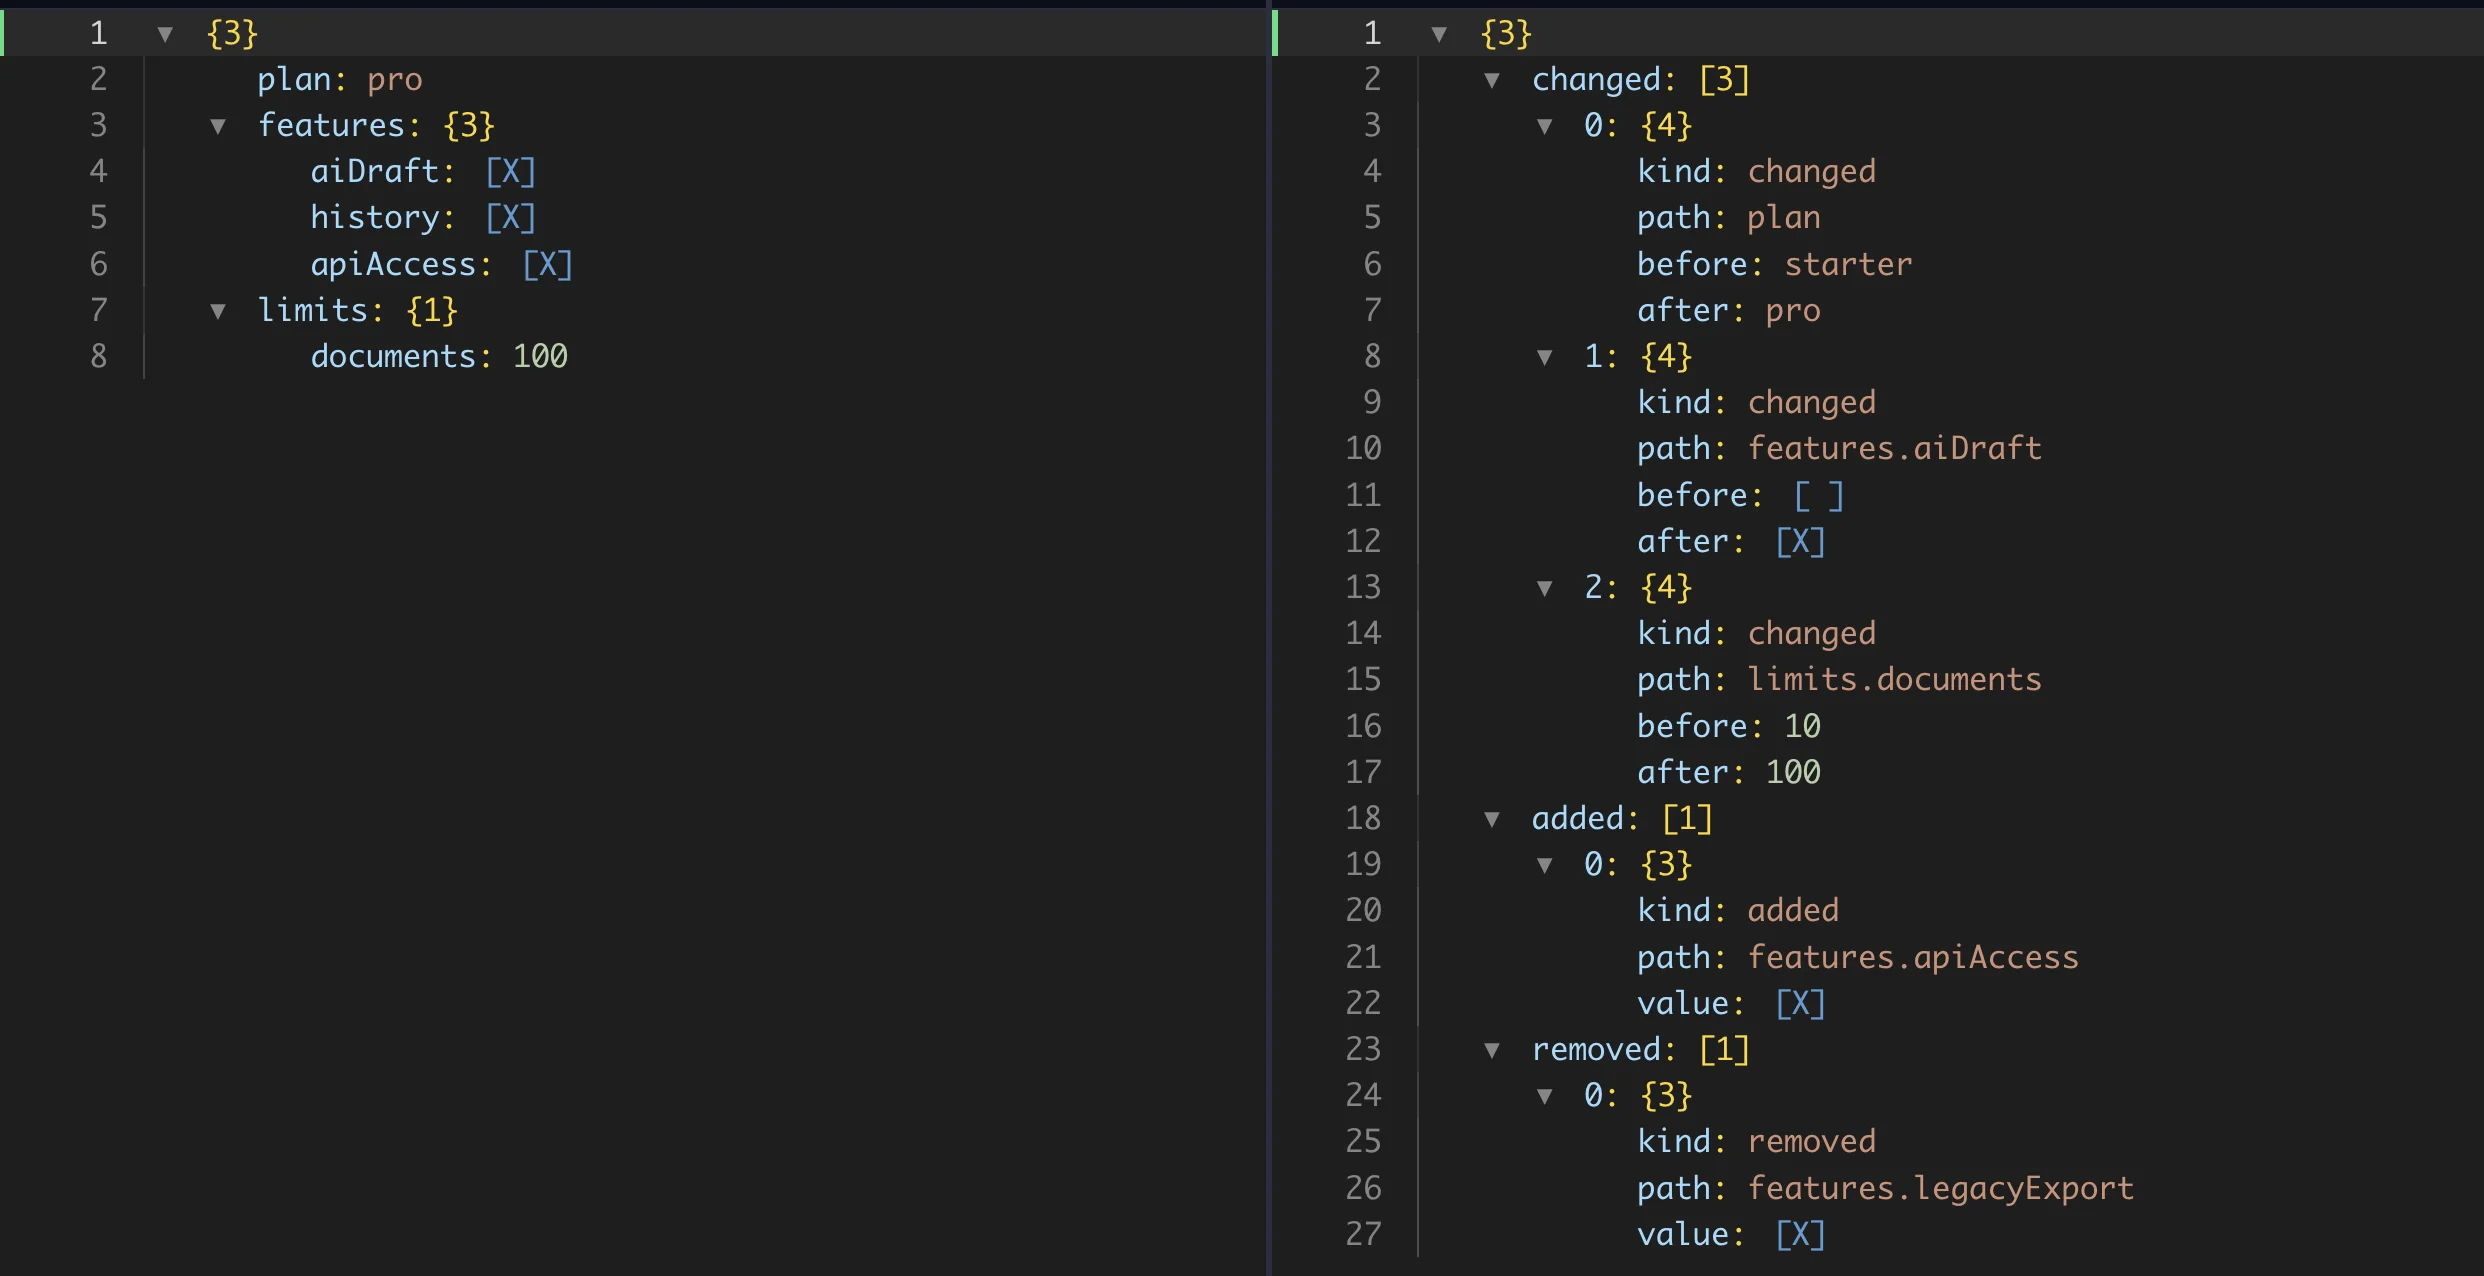Select the after value 100 on right line 17

coord(1793,773)
